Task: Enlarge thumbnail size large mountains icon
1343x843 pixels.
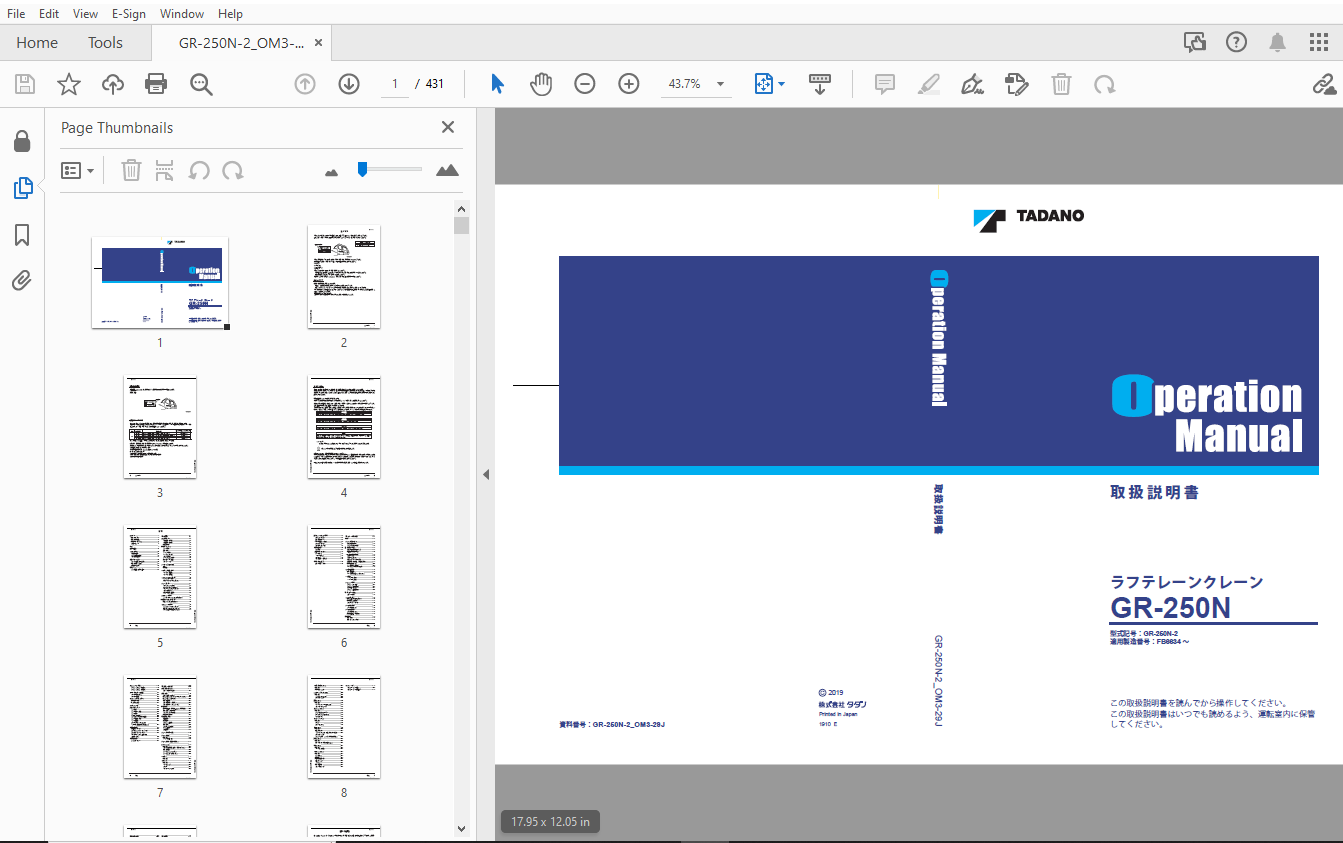Action: (x=447, y=170)
